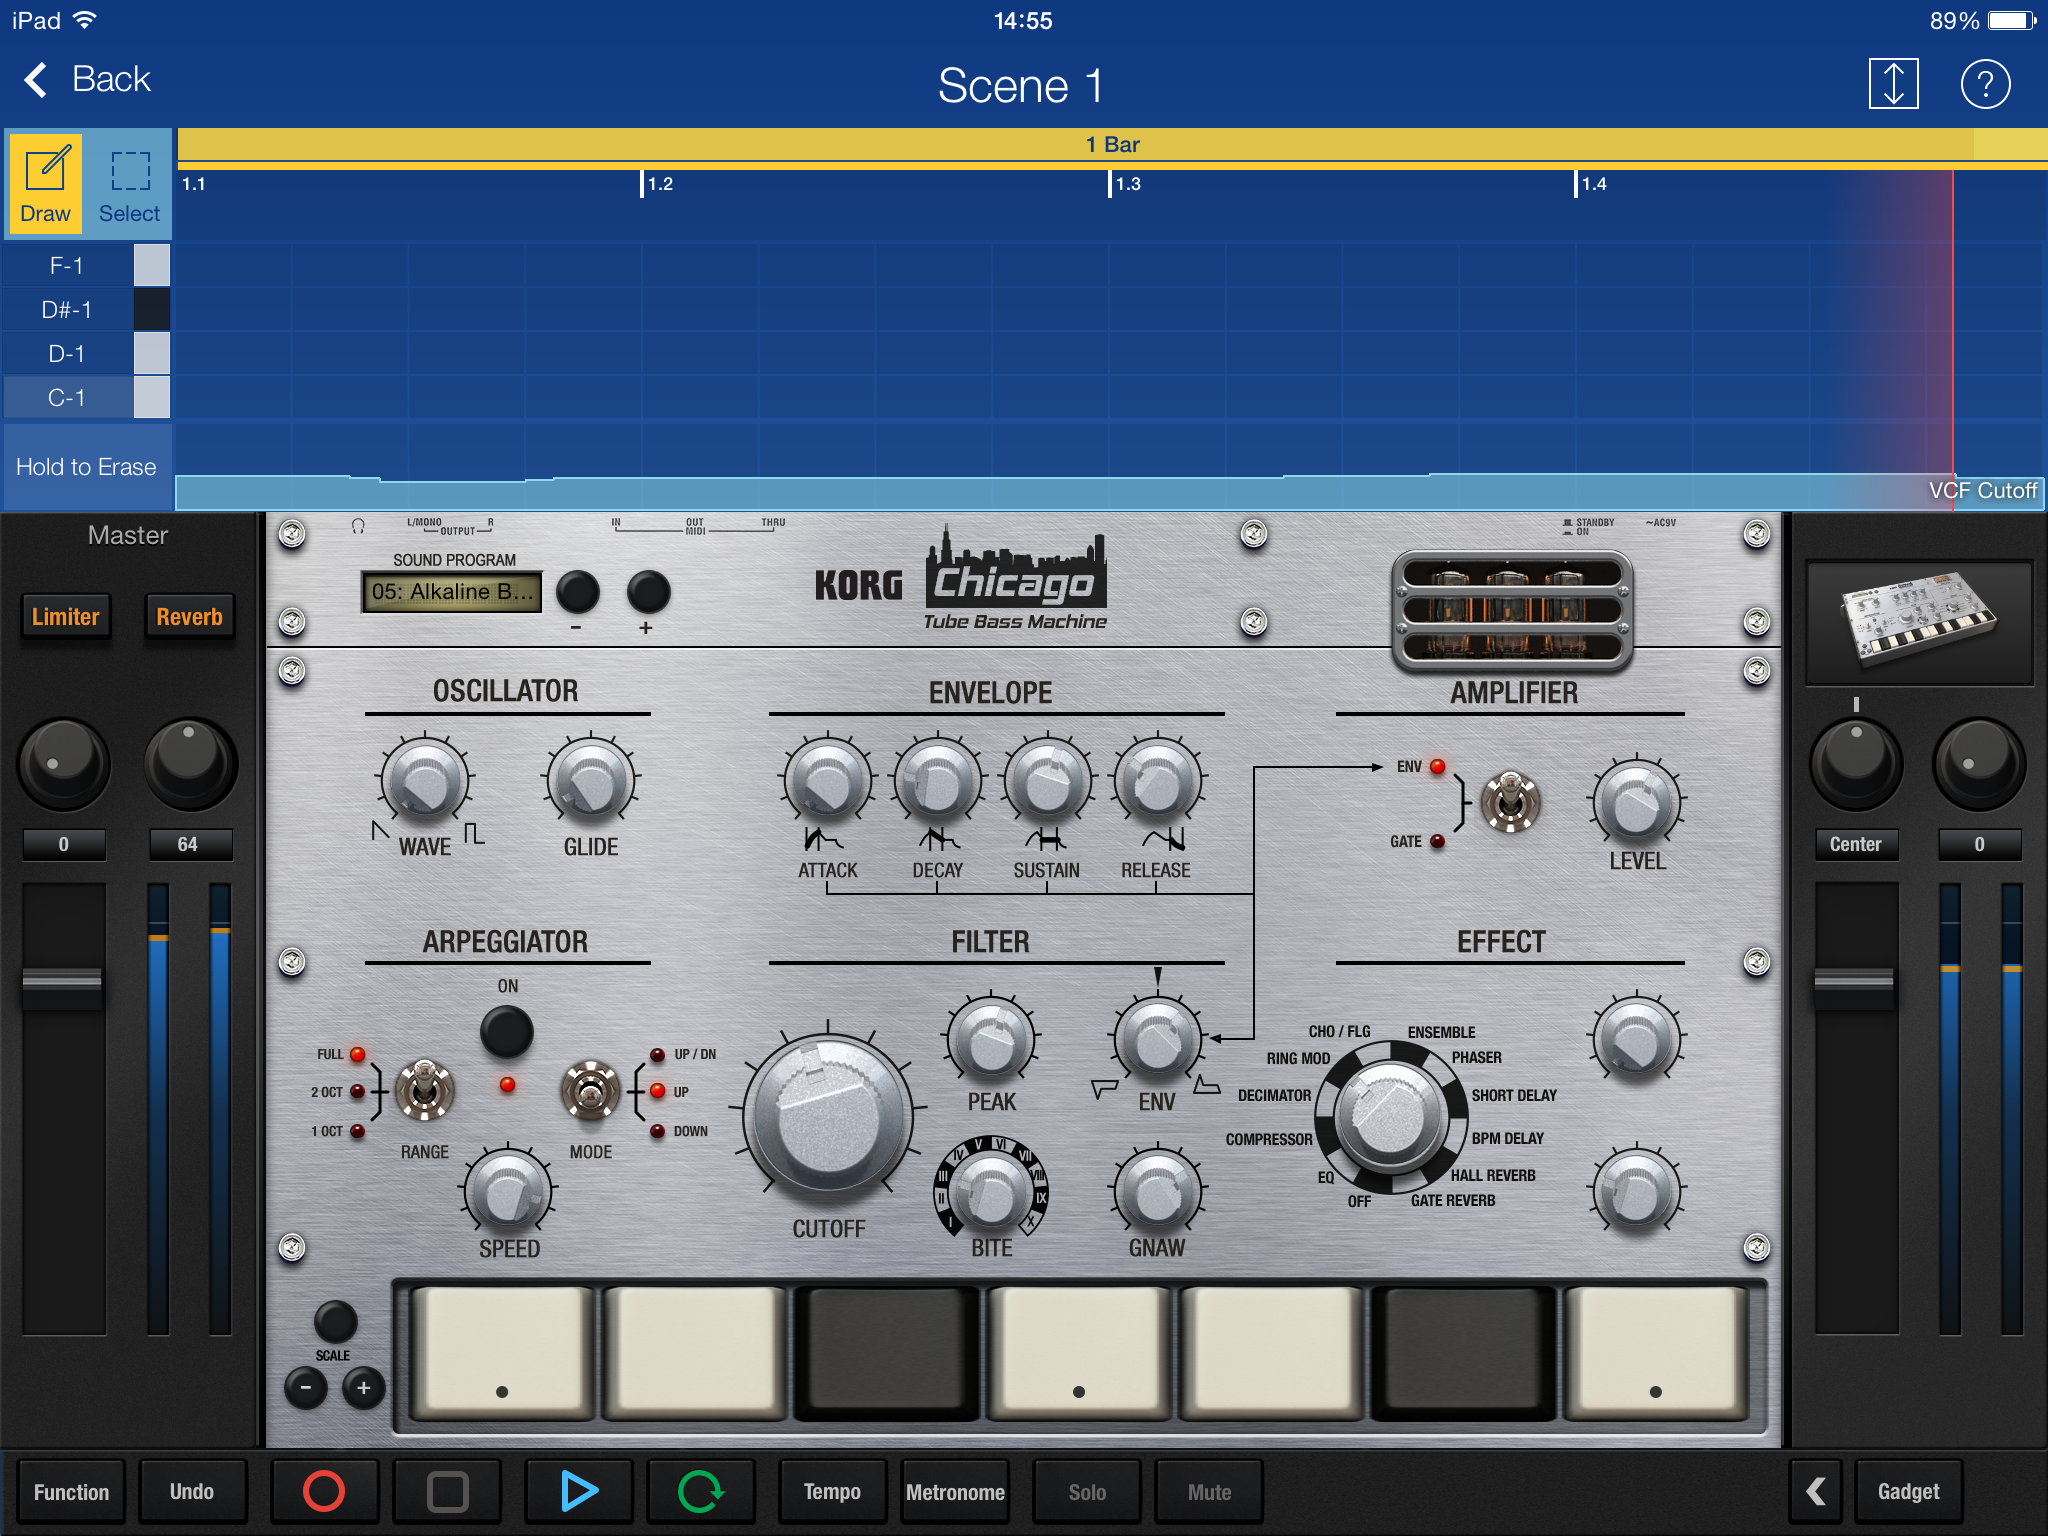Start playback with the Play button
The width and height of the screenshot is (2048, 1536).
tap(578, 1490)
